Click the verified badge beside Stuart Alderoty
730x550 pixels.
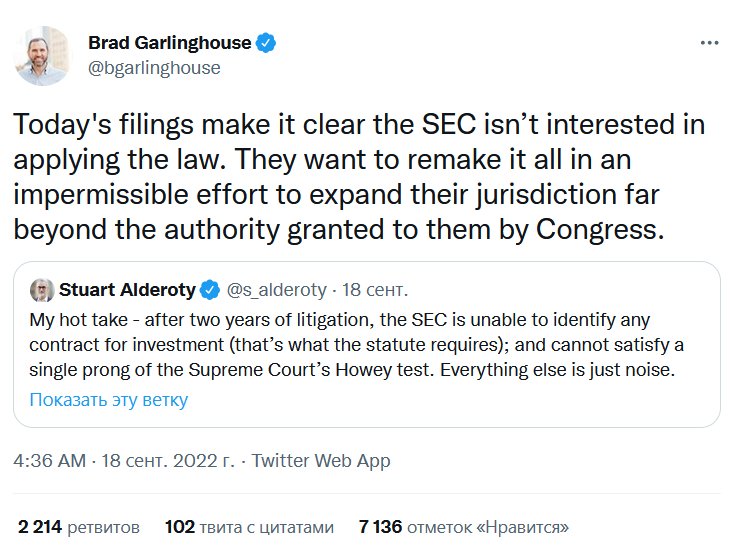[210, 290]
